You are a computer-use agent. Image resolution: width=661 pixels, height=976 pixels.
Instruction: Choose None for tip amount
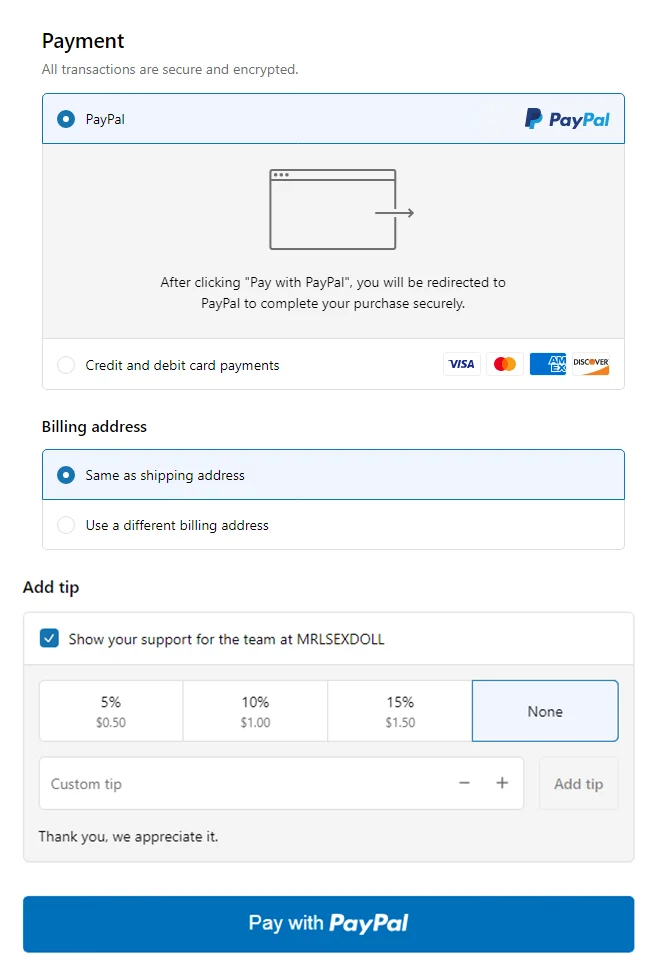click(x=545, y=711)
